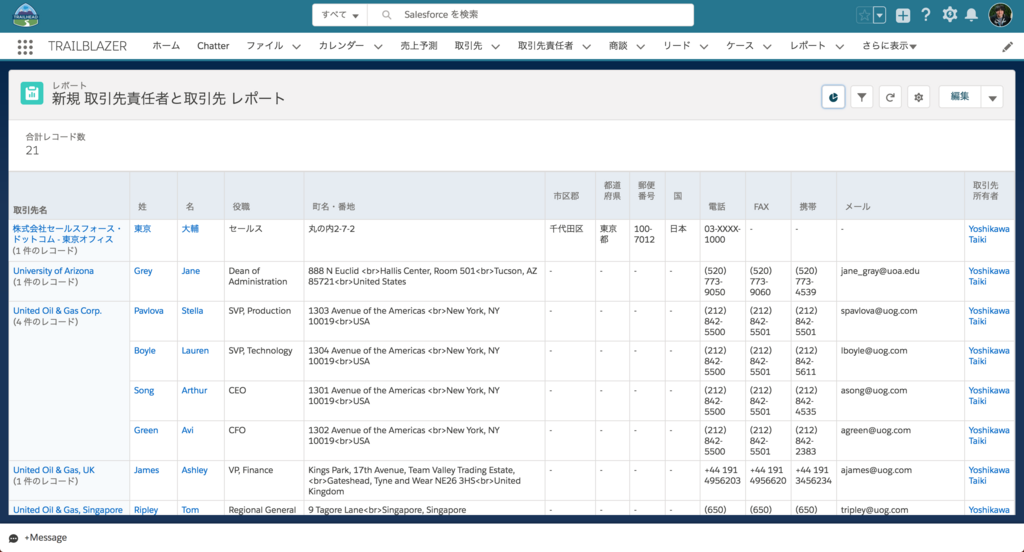Open the 株式会社セールスフォース・ドットコム account link
1024x552 pixels.
67,234
